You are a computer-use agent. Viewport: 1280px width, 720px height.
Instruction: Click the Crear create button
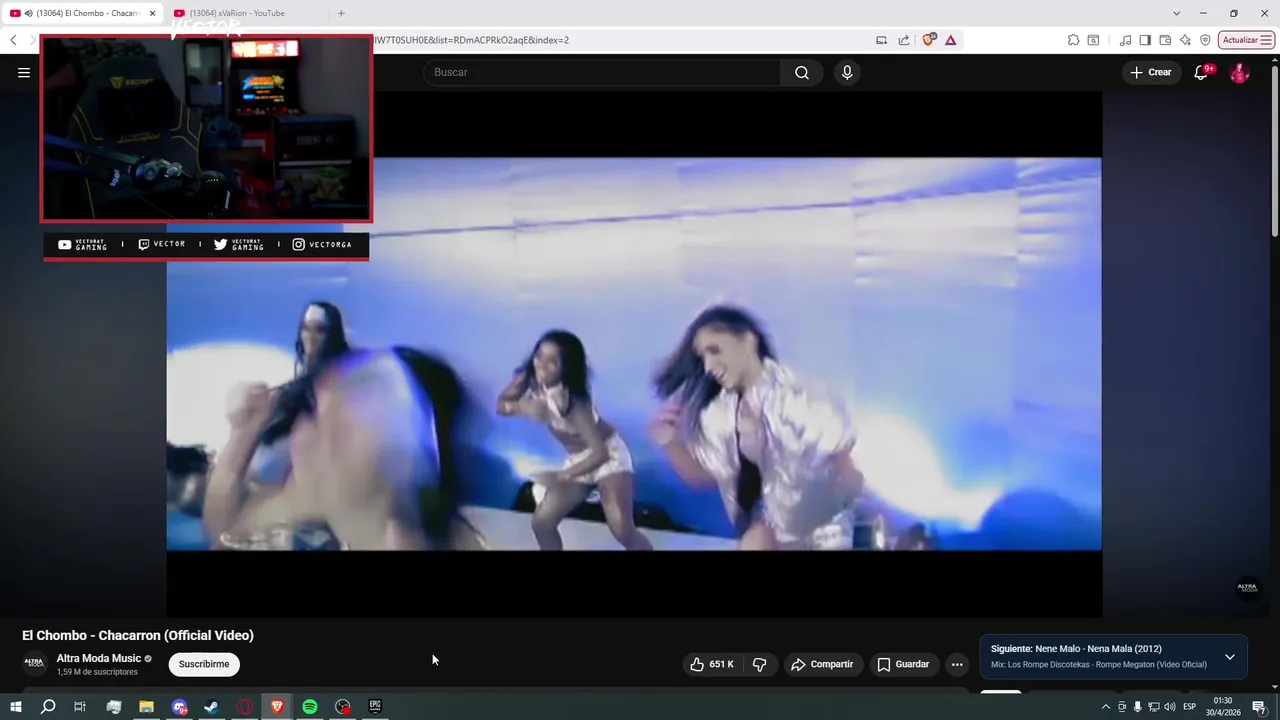pos(1151,72)
